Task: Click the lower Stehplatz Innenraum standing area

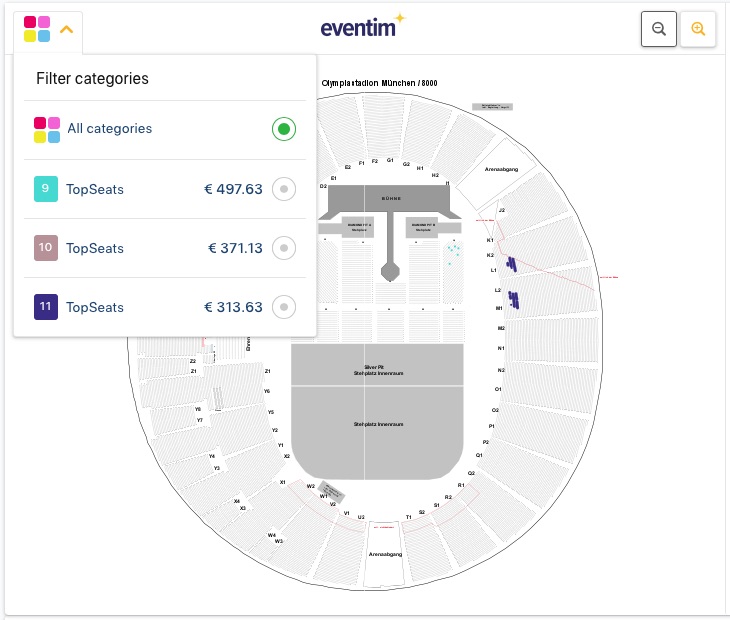Action: (377, 432)
